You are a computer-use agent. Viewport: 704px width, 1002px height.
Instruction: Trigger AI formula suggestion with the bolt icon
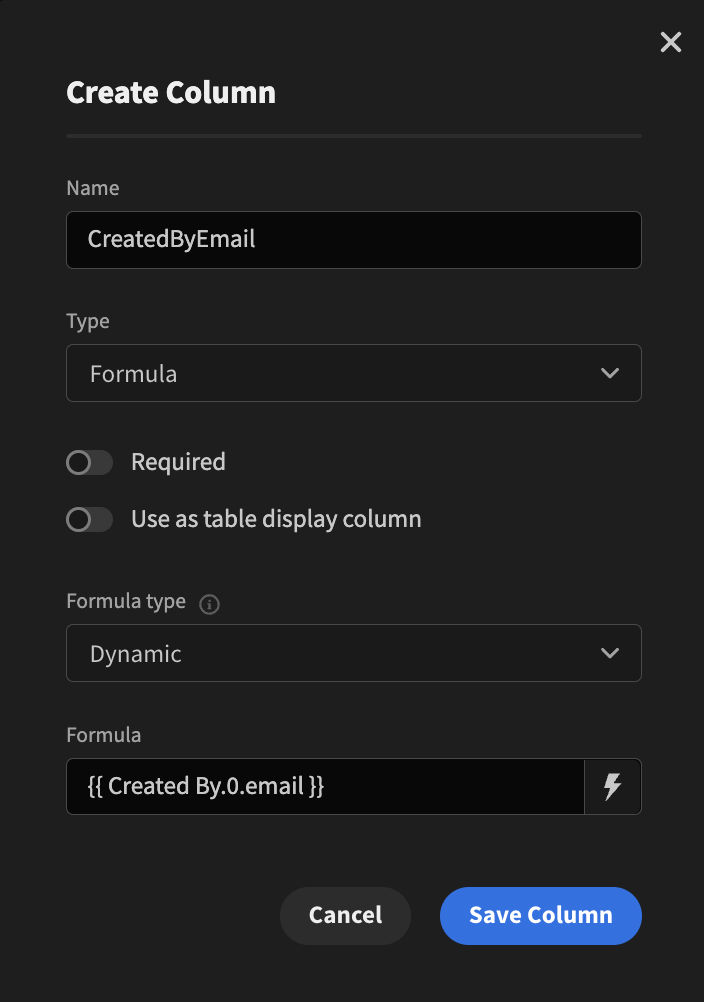(613, 786)
